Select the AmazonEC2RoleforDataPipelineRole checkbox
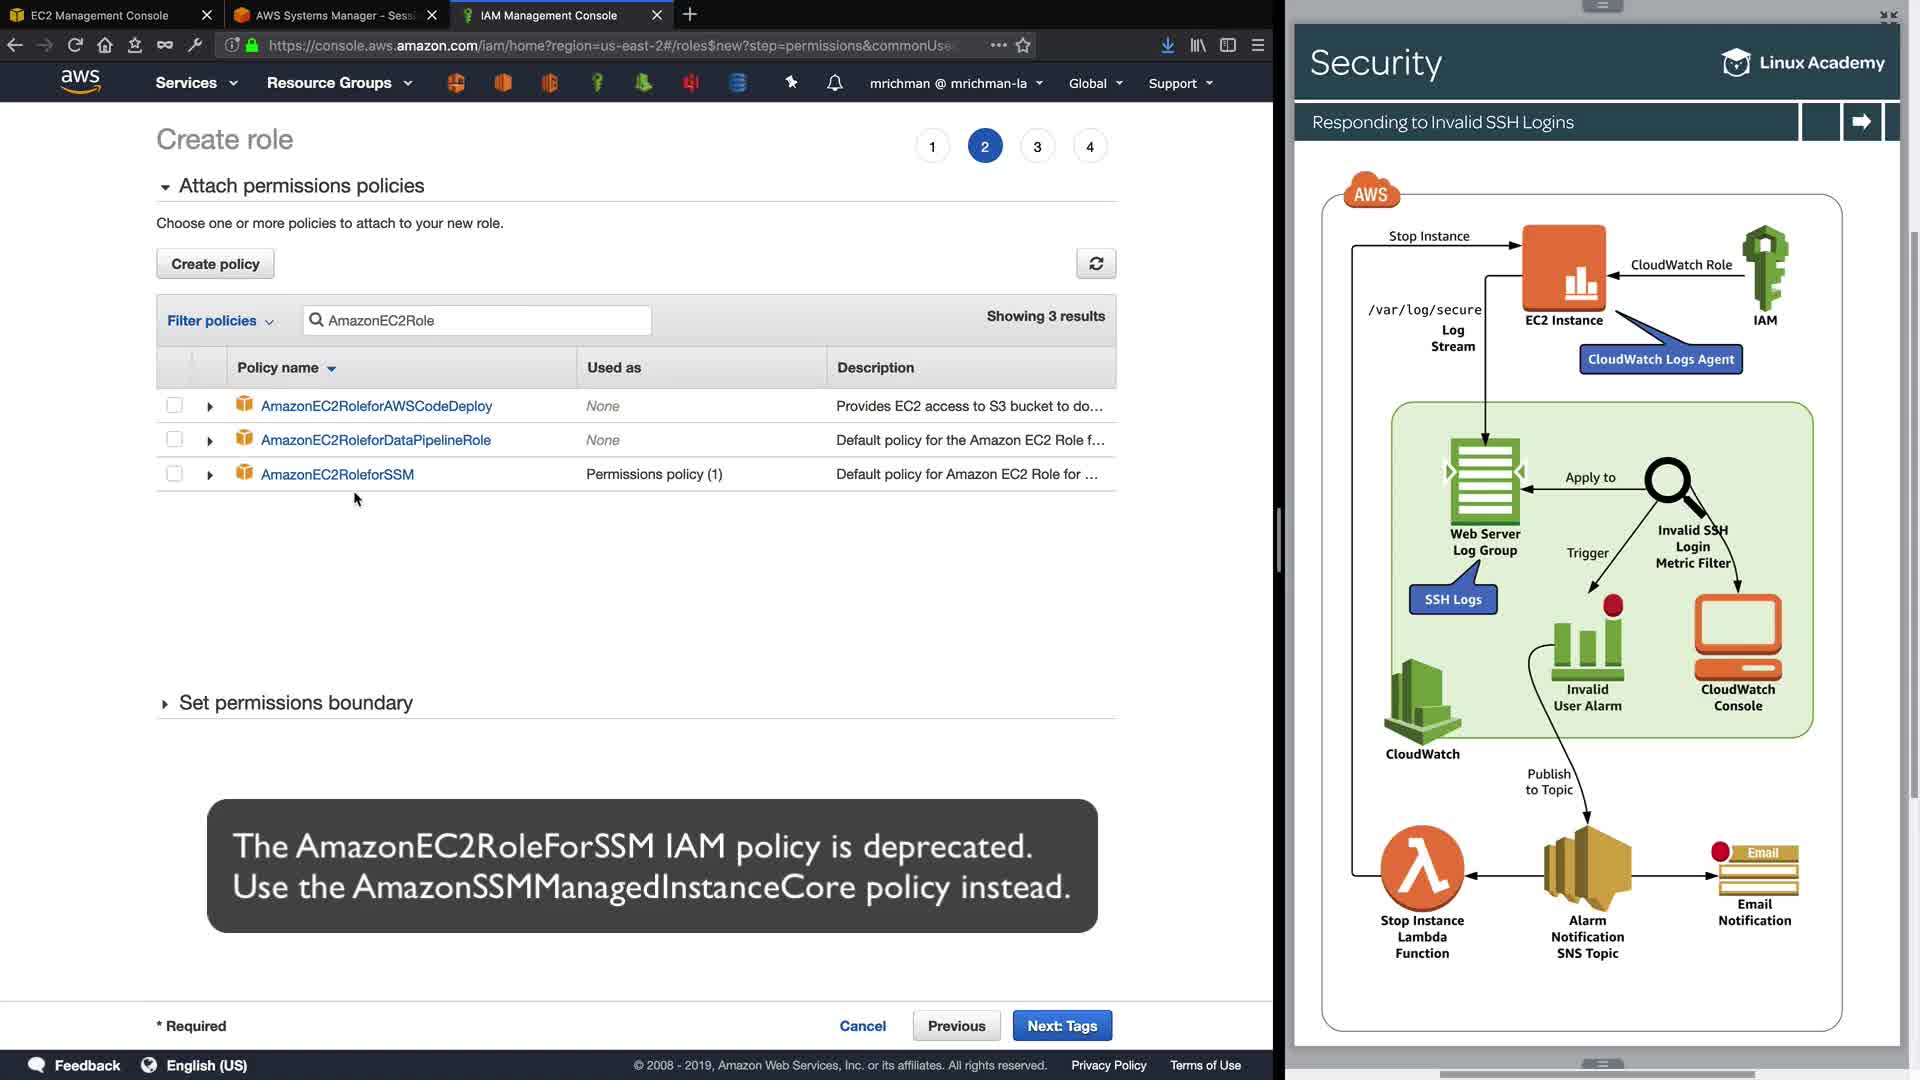Viewport: 1920px width, 1080px height. [174, 440]
